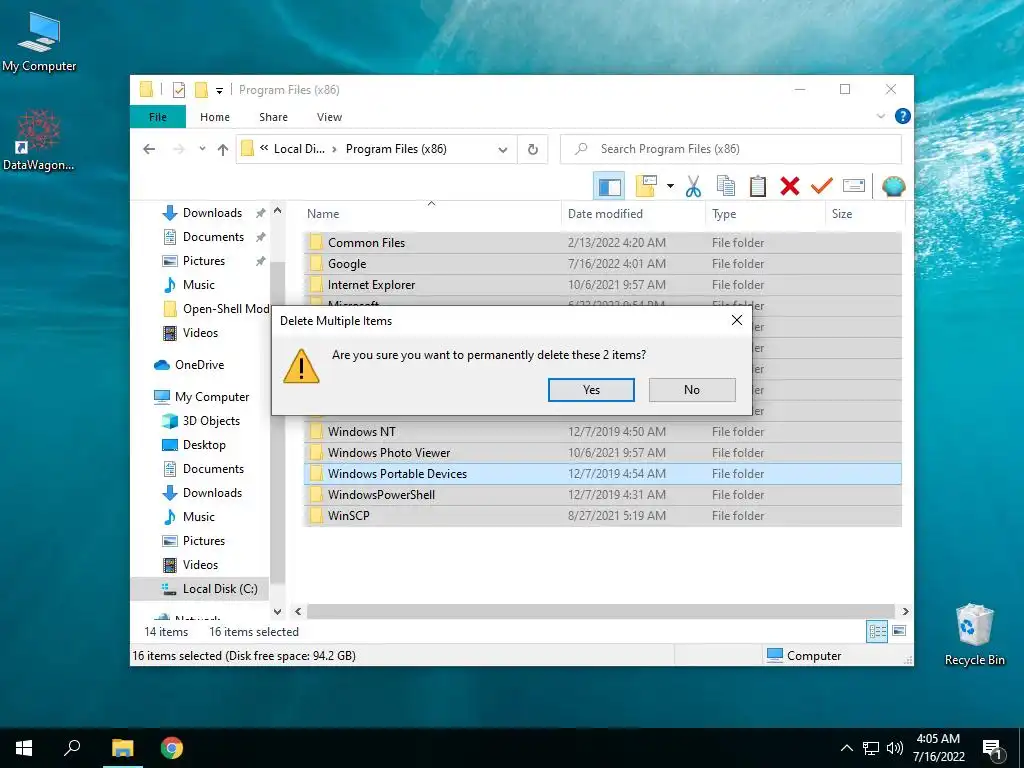
Task: Select the Windows Portable Devices folder
Action: click(x=603, y=473)
